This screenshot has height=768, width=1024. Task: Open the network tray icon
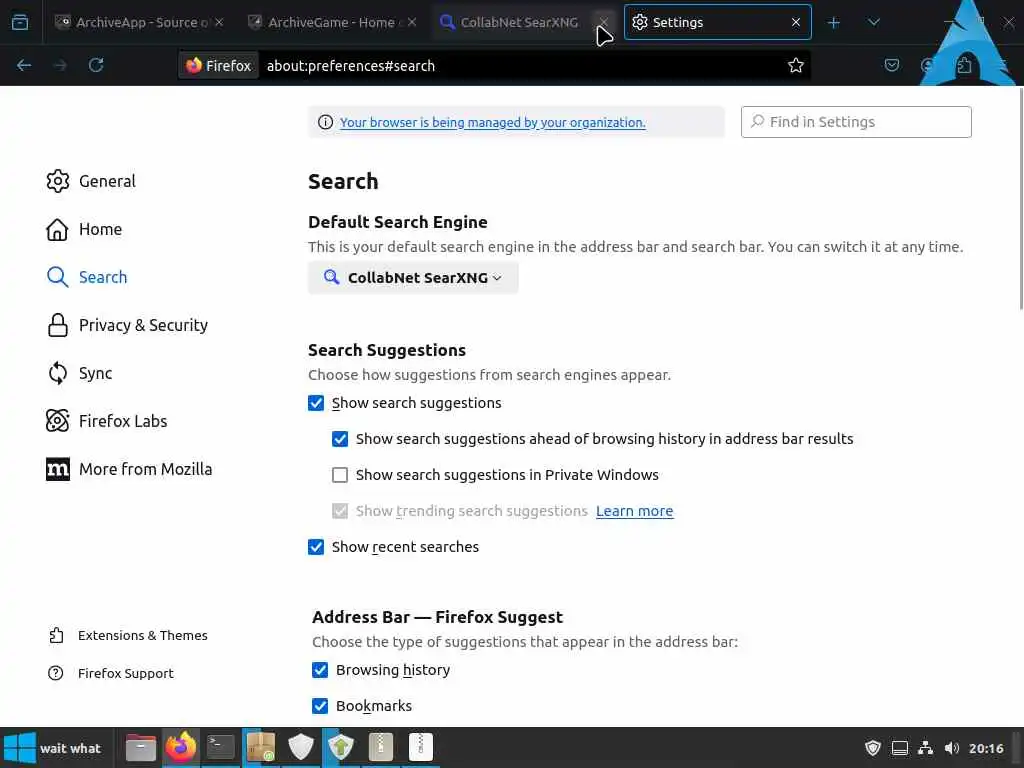coord(925,748)
